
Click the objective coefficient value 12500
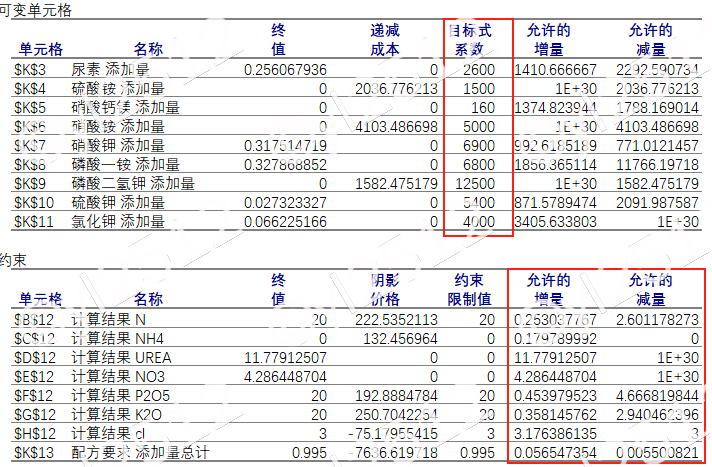474,184
